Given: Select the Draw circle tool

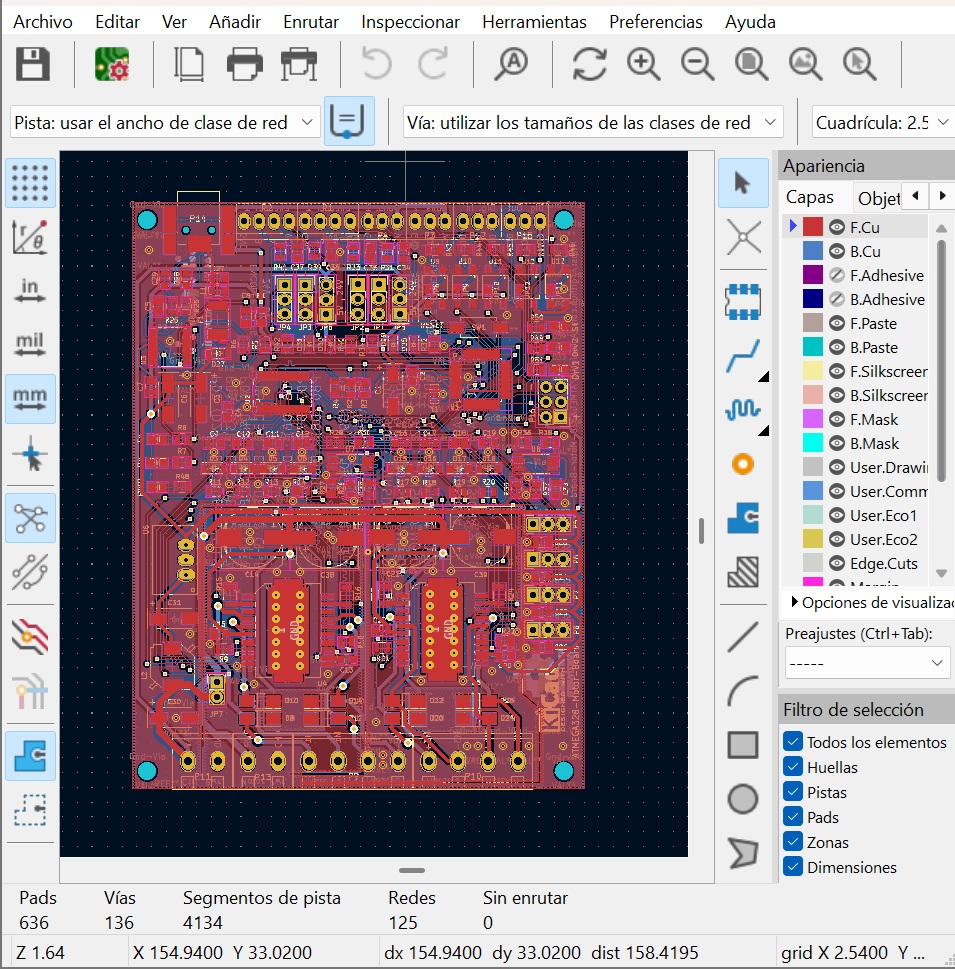Looking at the screenshot, I should [x=742, y=798].
